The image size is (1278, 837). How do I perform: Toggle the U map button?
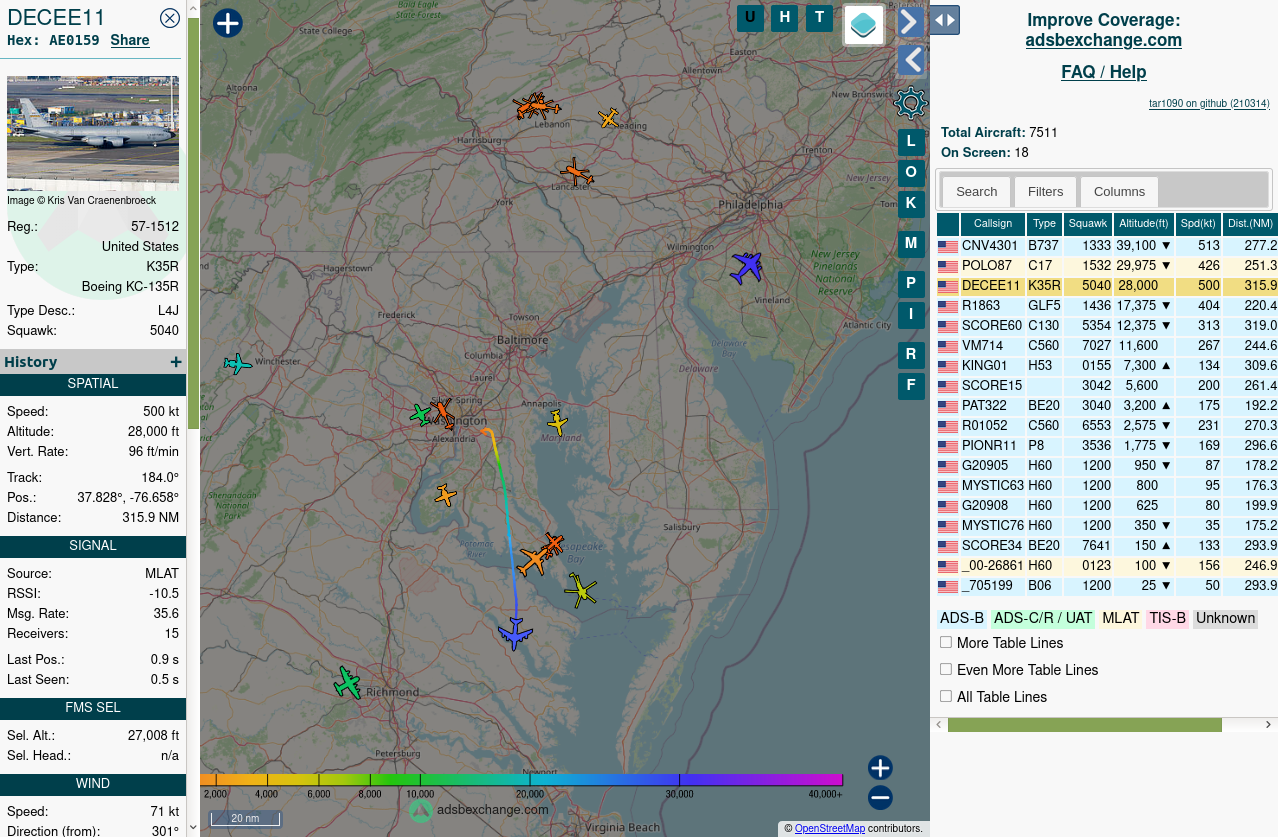(750, 18)
